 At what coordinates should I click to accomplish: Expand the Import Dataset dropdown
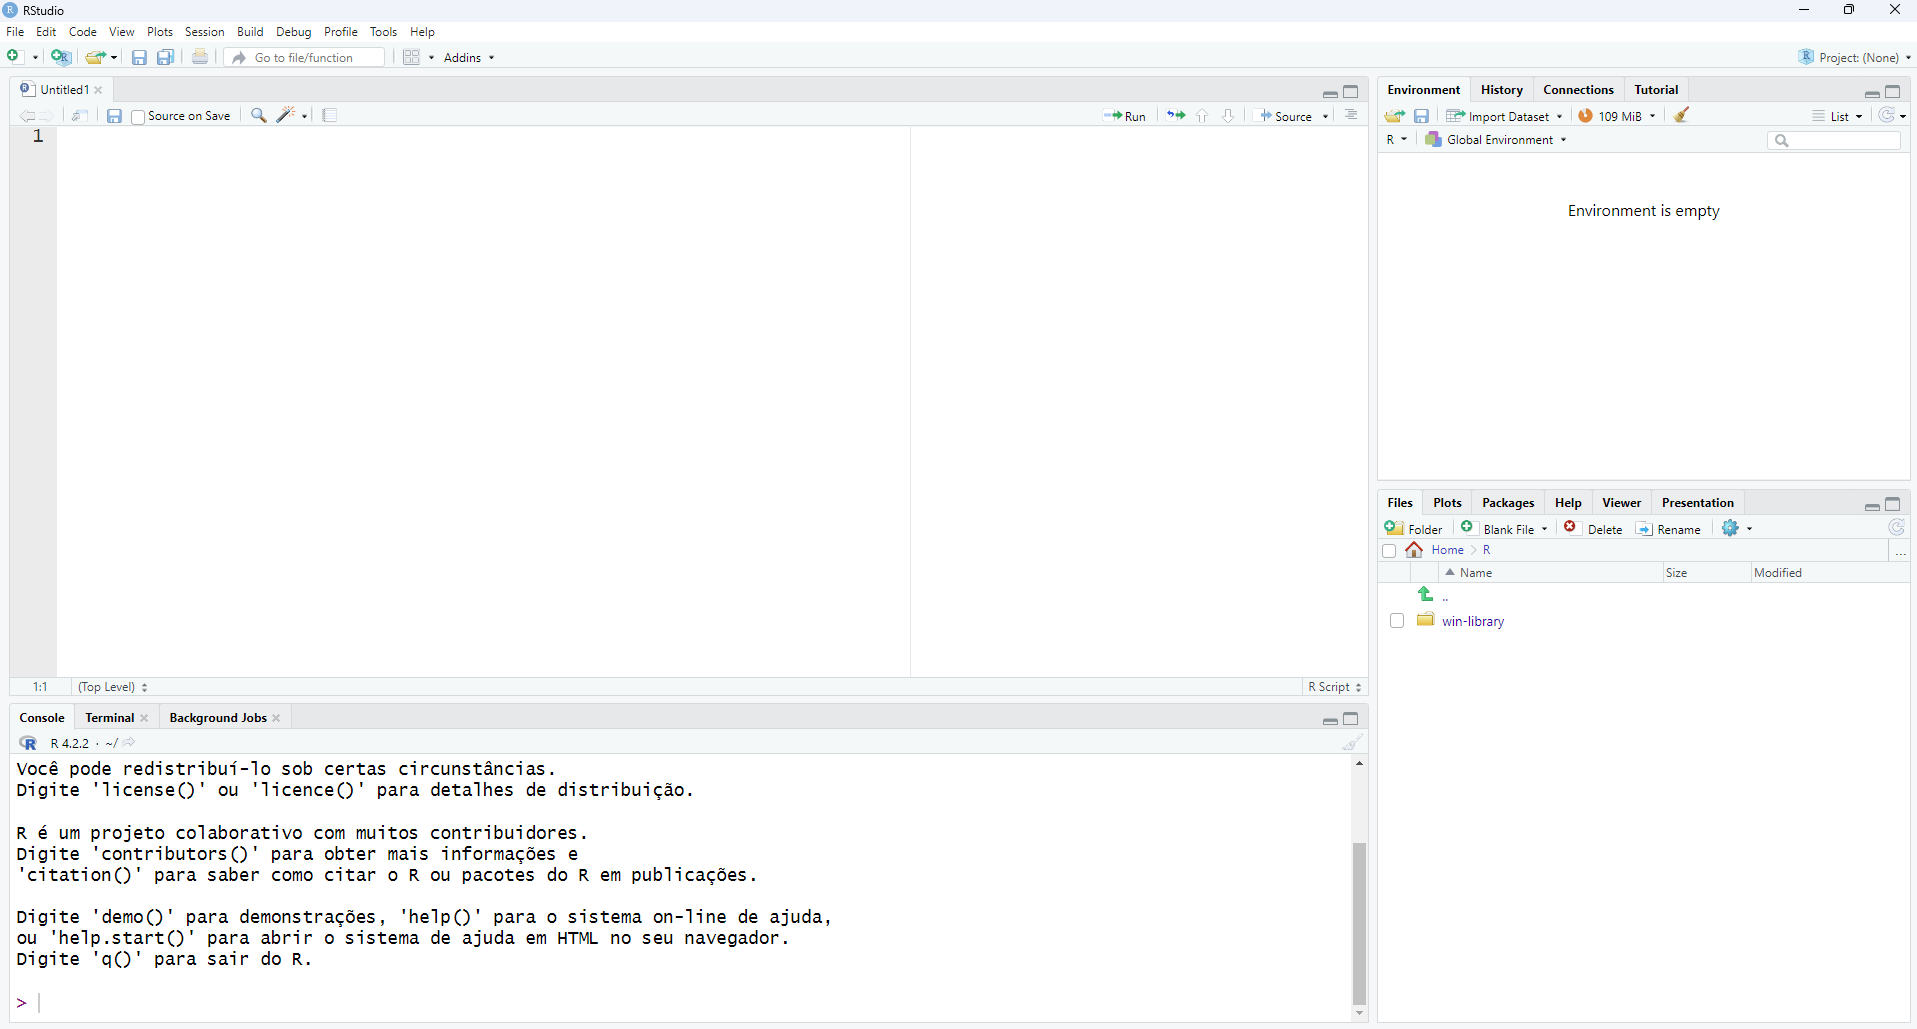[1504, 116]
